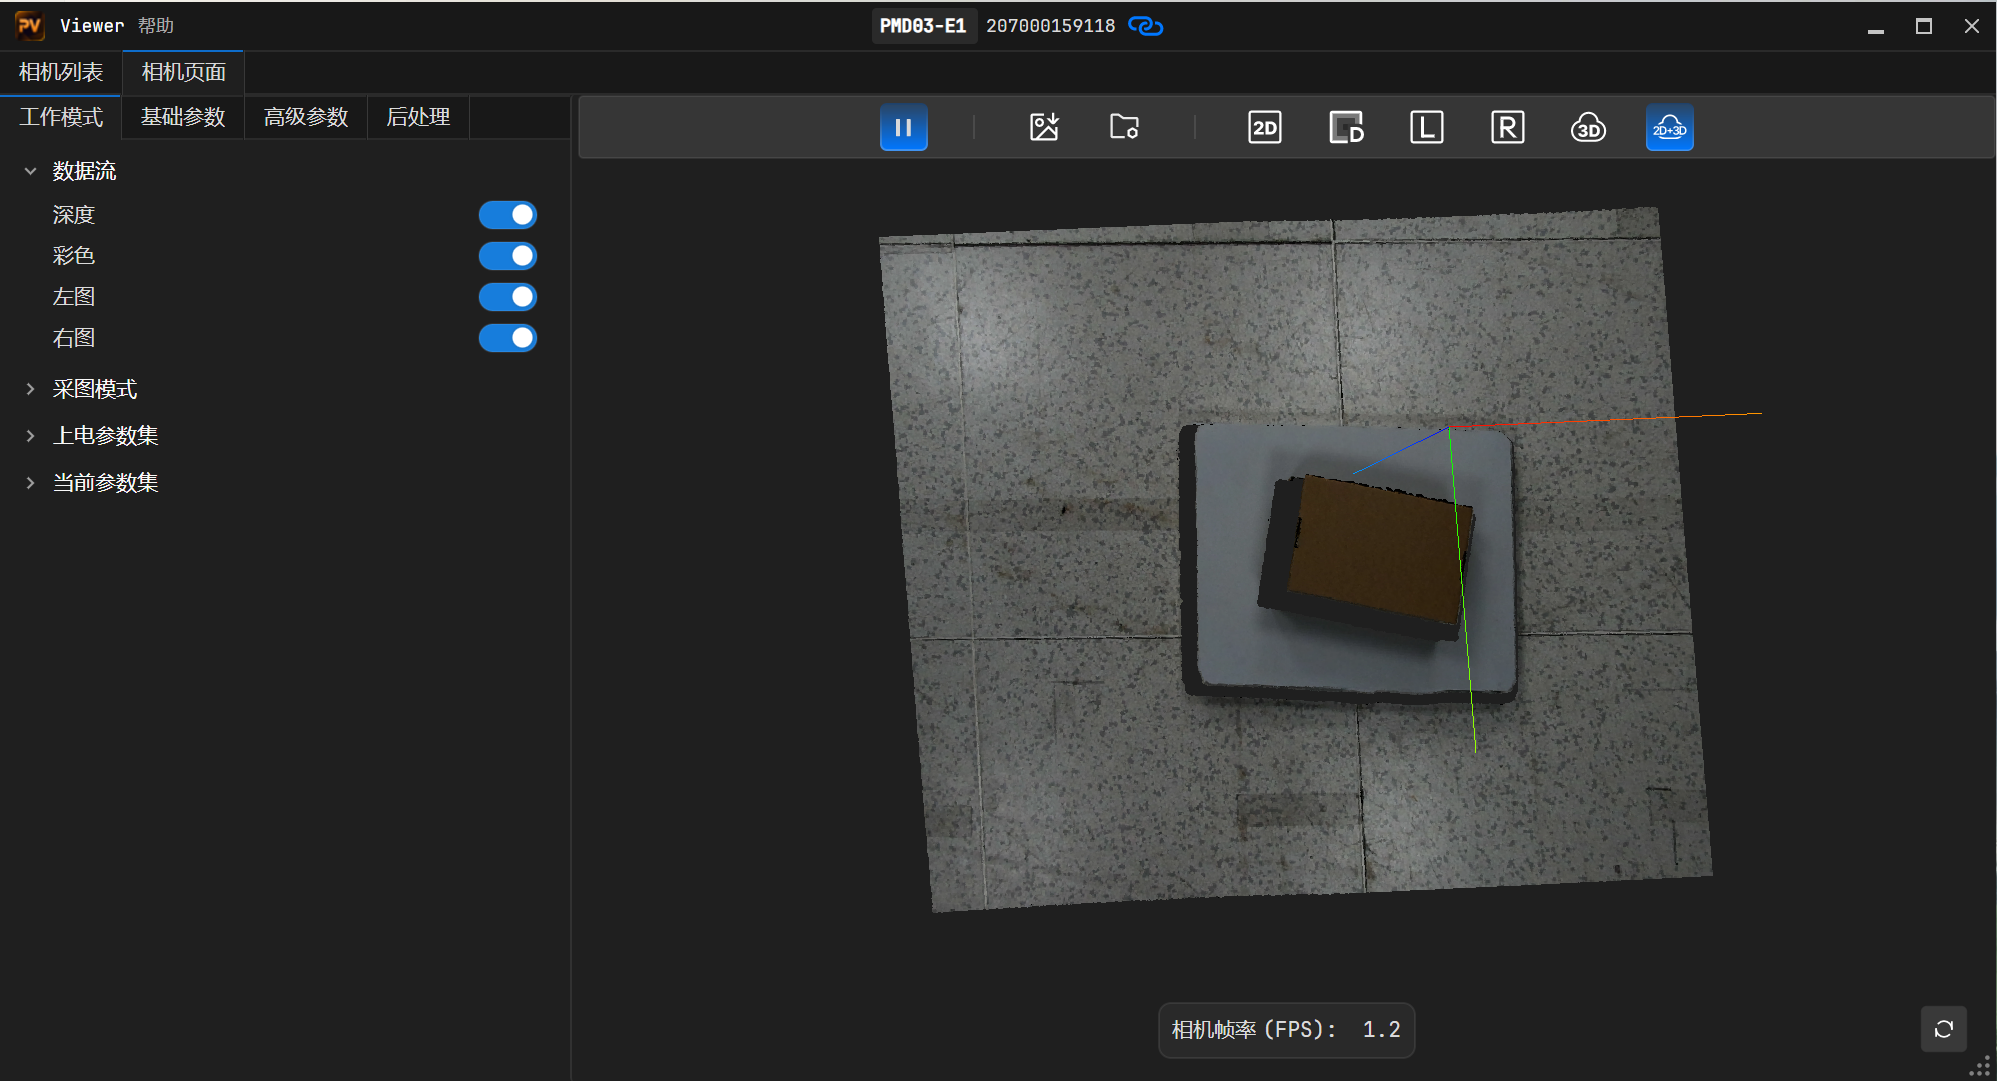
Task: Reset the 3D view with refresh icon
Action: click(1944, 1029)
